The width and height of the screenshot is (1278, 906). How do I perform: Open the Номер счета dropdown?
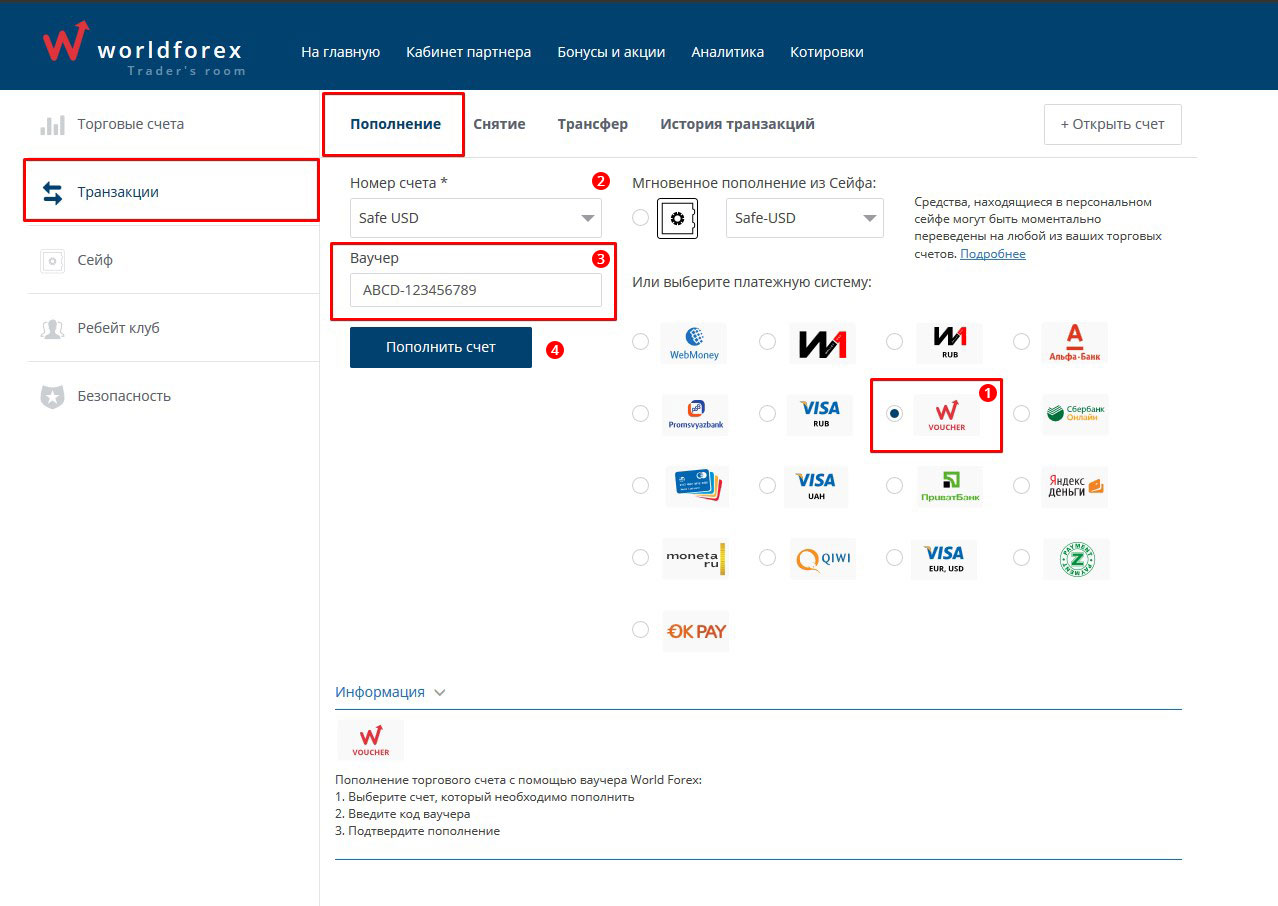(476, 218)
